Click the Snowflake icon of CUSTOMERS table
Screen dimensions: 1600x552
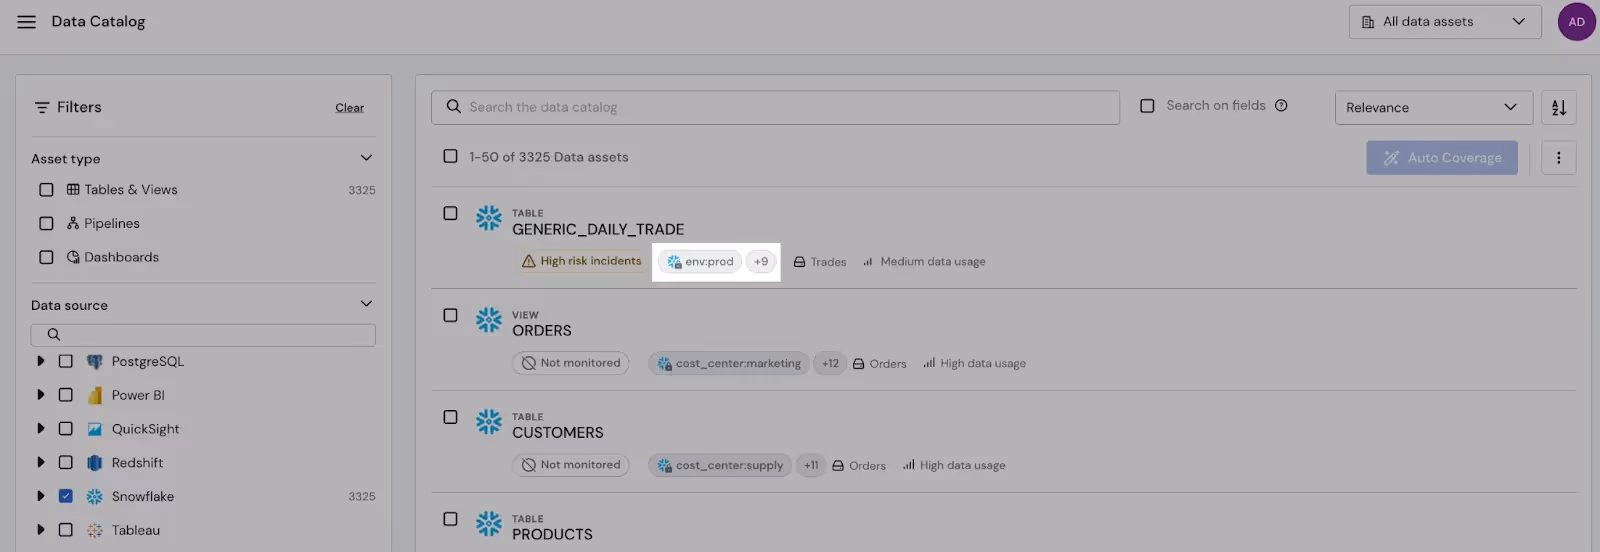click(489, 422)
